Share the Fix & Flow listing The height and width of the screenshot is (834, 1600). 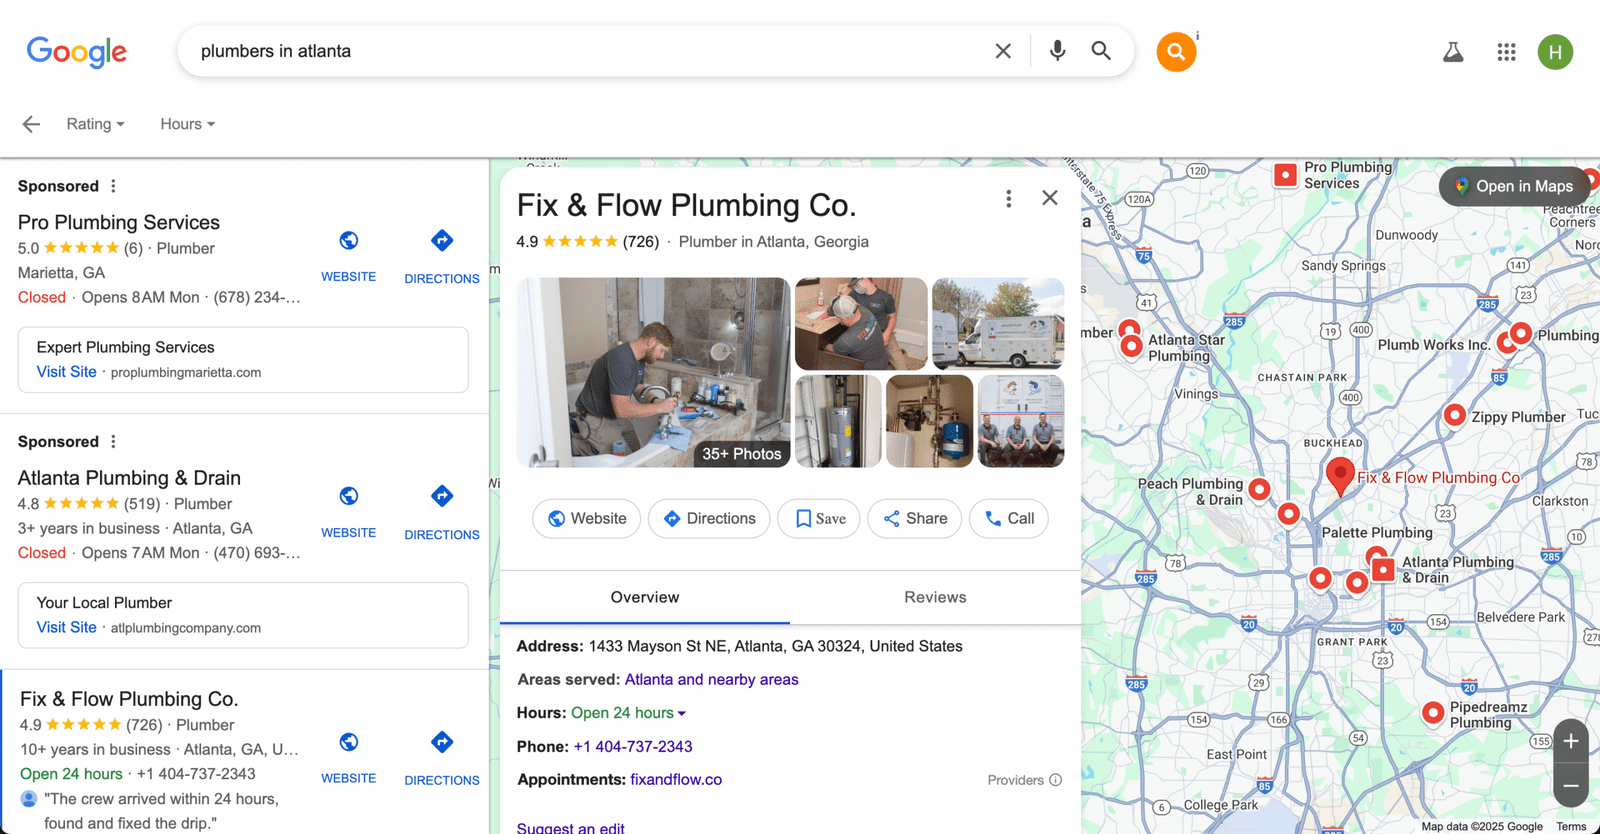(915, 518)
